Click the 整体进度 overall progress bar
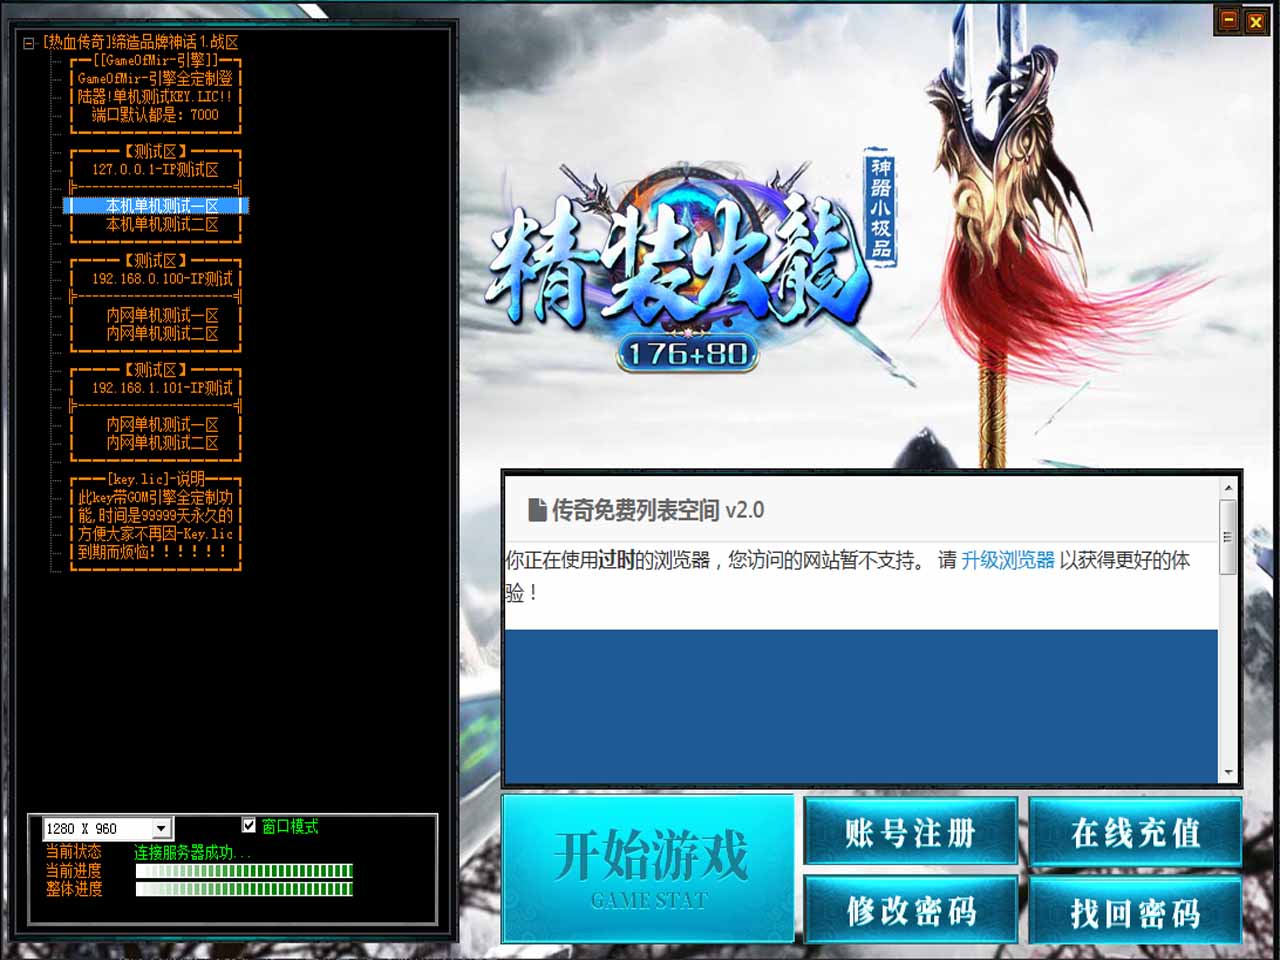The height and width of the screenshot is (960, 1280). pos(244,889)
